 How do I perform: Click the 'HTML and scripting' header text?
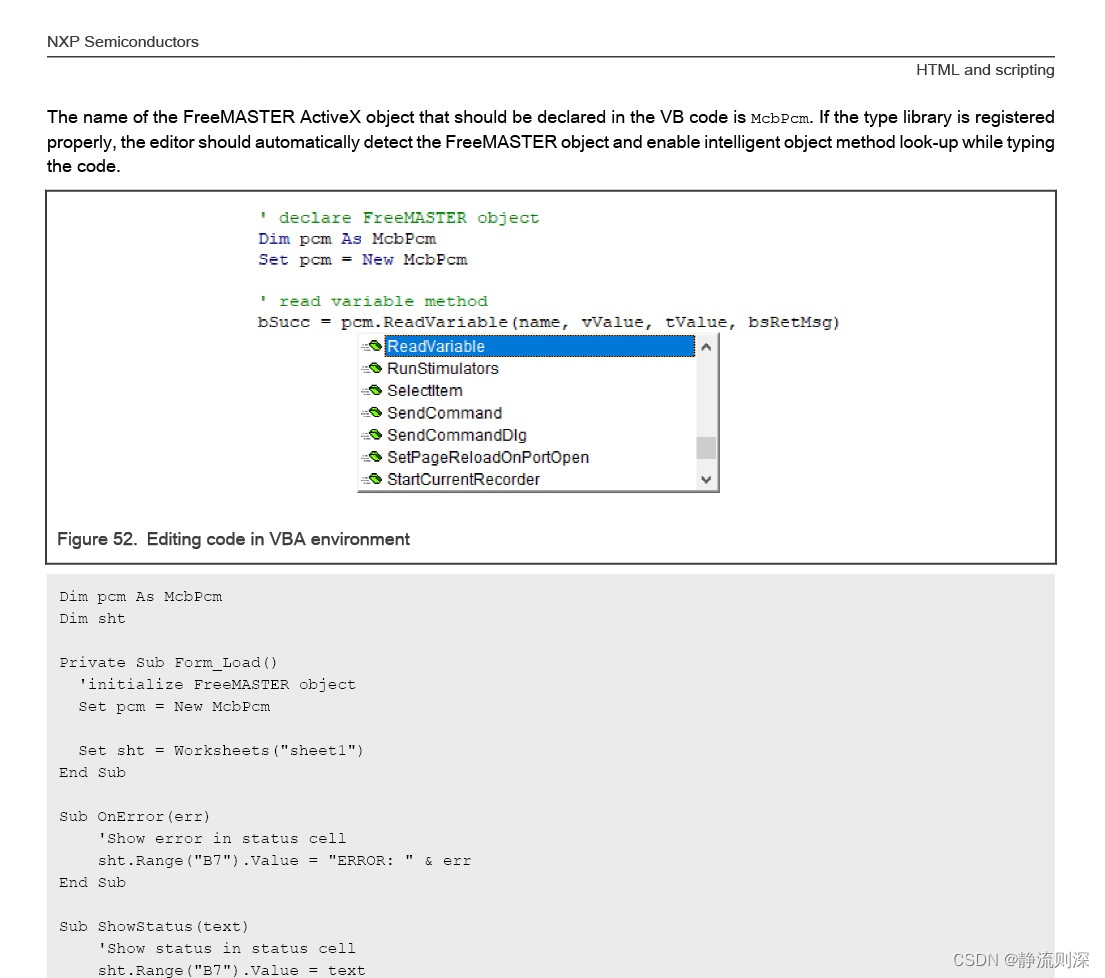click(x=985, y=70)
